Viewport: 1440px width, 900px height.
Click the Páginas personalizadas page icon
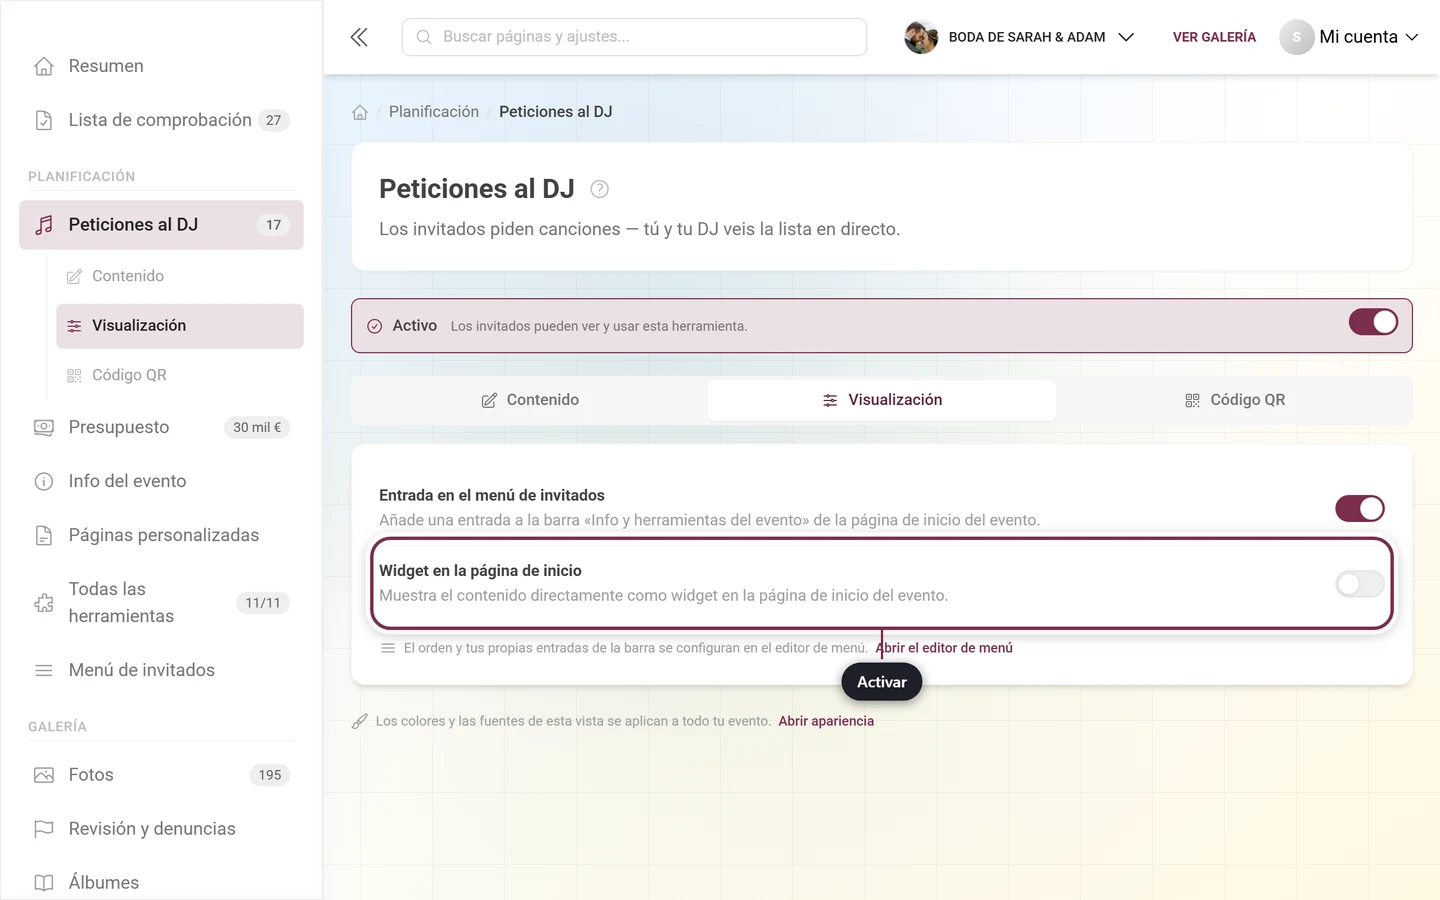click(44, 535)
